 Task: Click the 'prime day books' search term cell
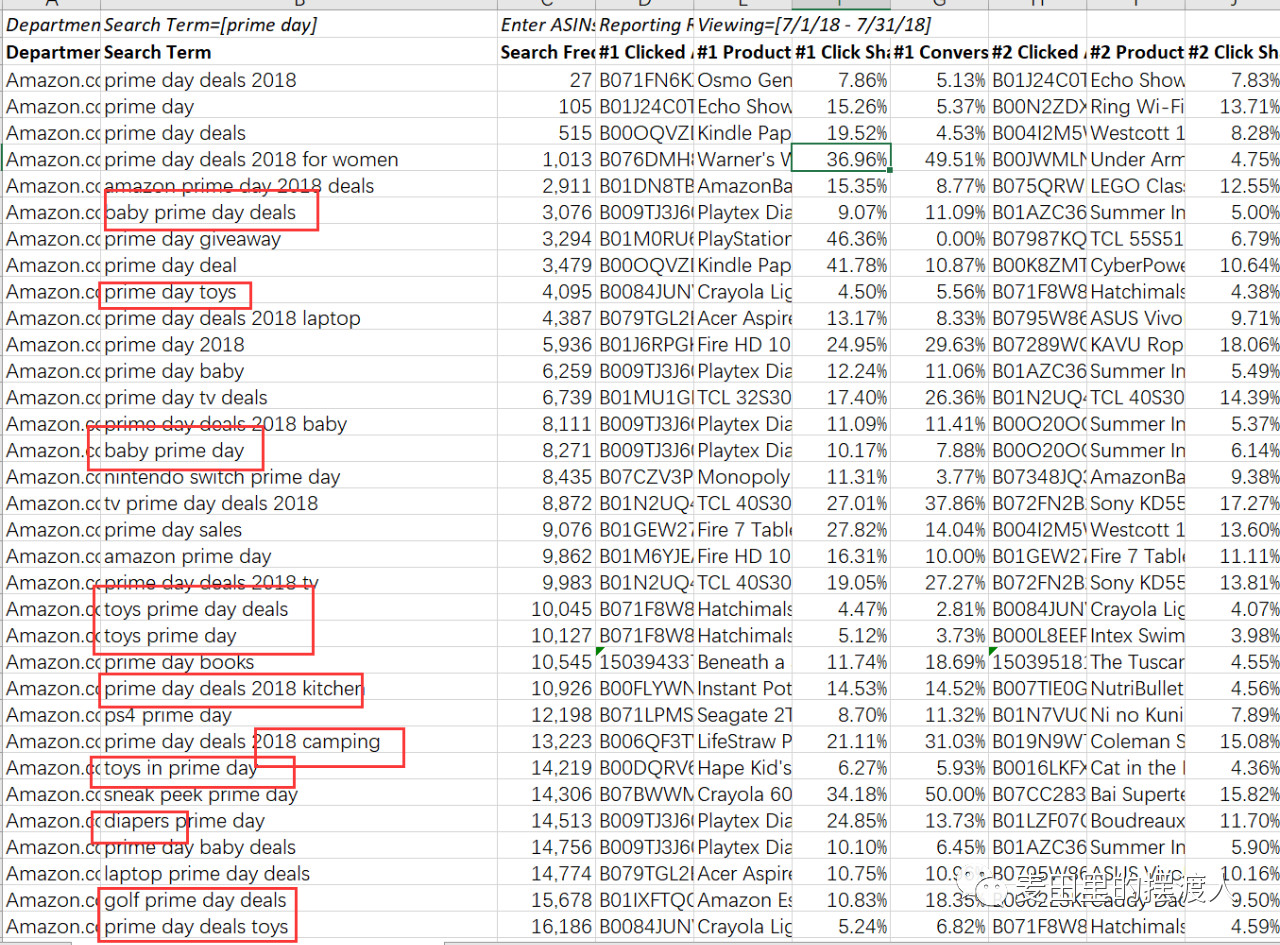point(179,662)
